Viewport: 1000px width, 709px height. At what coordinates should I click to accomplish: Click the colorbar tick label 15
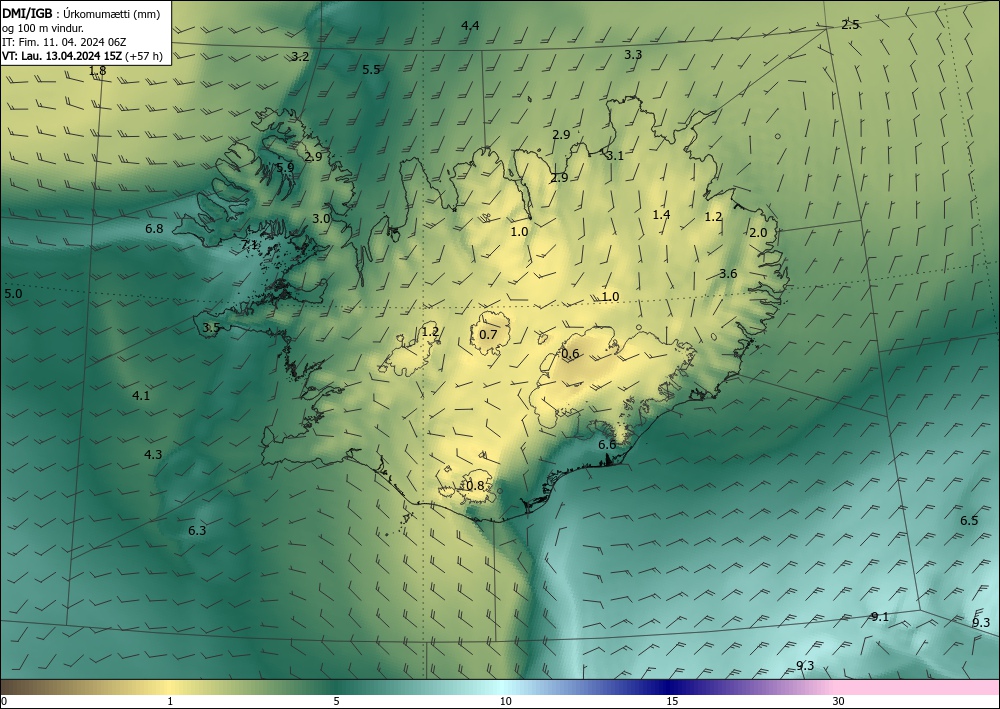[x=672, y=701]
